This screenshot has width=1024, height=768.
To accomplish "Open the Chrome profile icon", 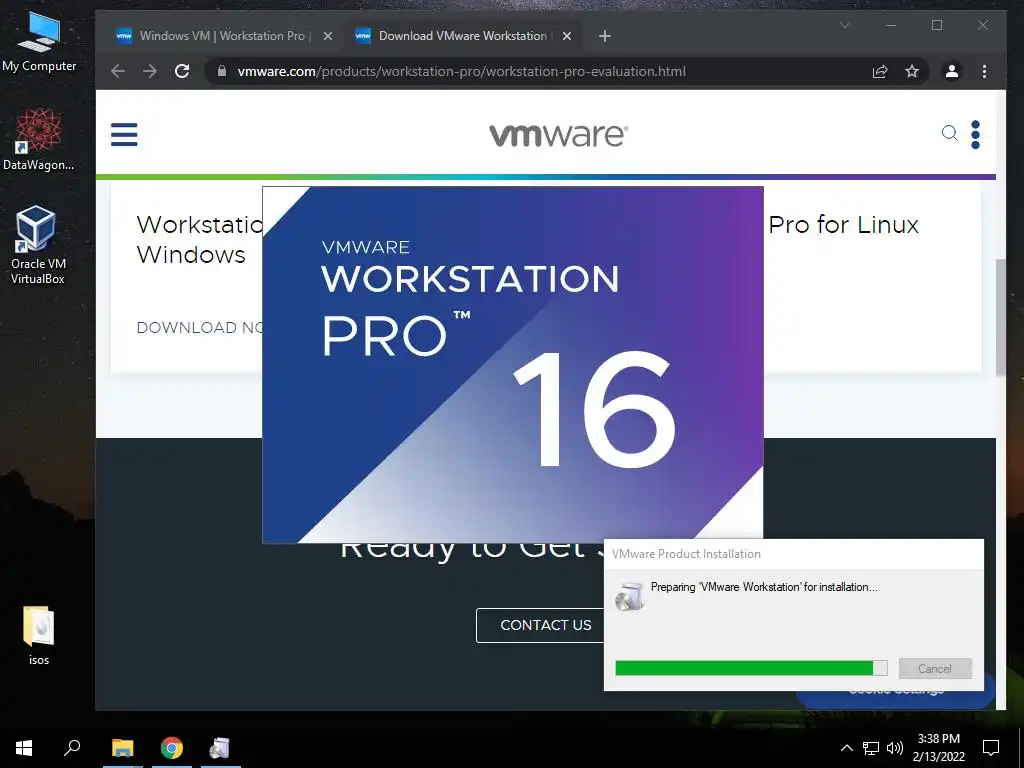I will tap(952, 71).
